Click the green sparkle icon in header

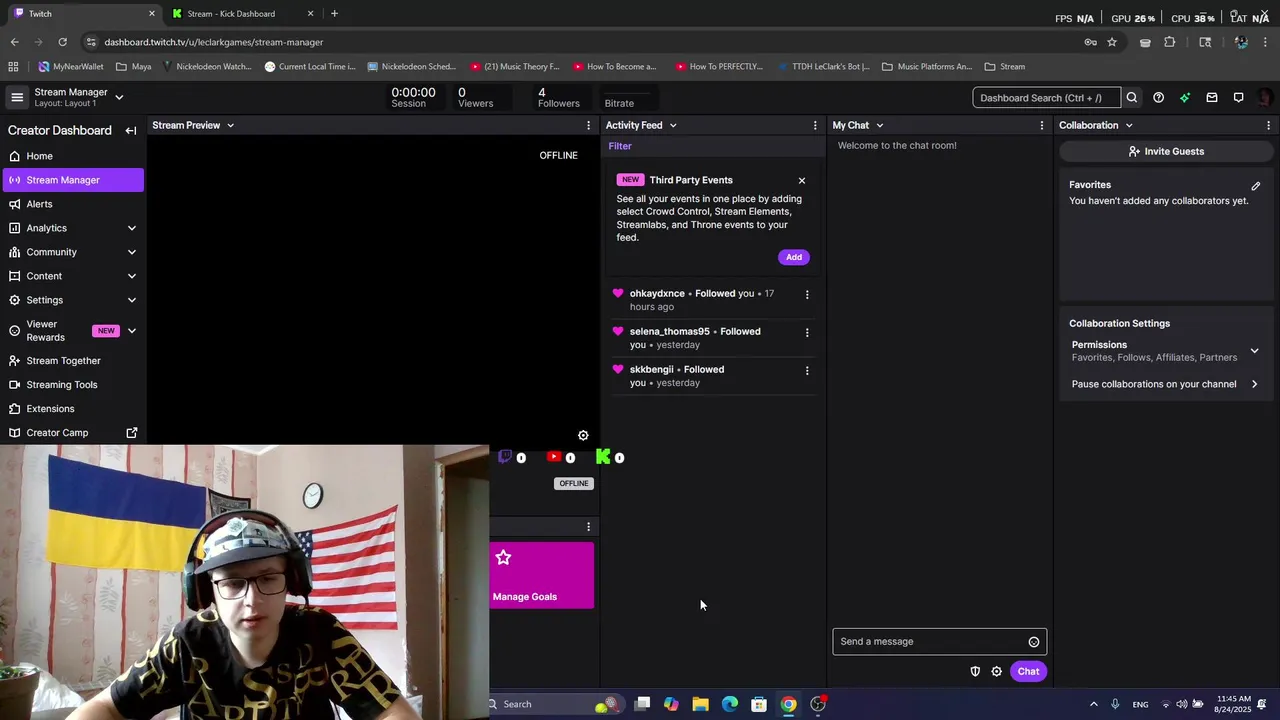point(1185,97)
